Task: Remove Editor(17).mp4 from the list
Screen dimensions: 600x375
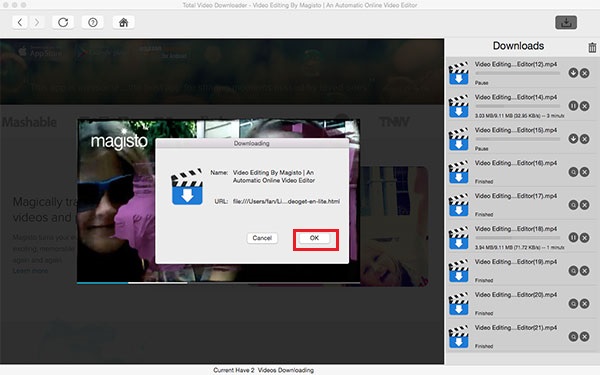Action: click(x=584, y=205)
